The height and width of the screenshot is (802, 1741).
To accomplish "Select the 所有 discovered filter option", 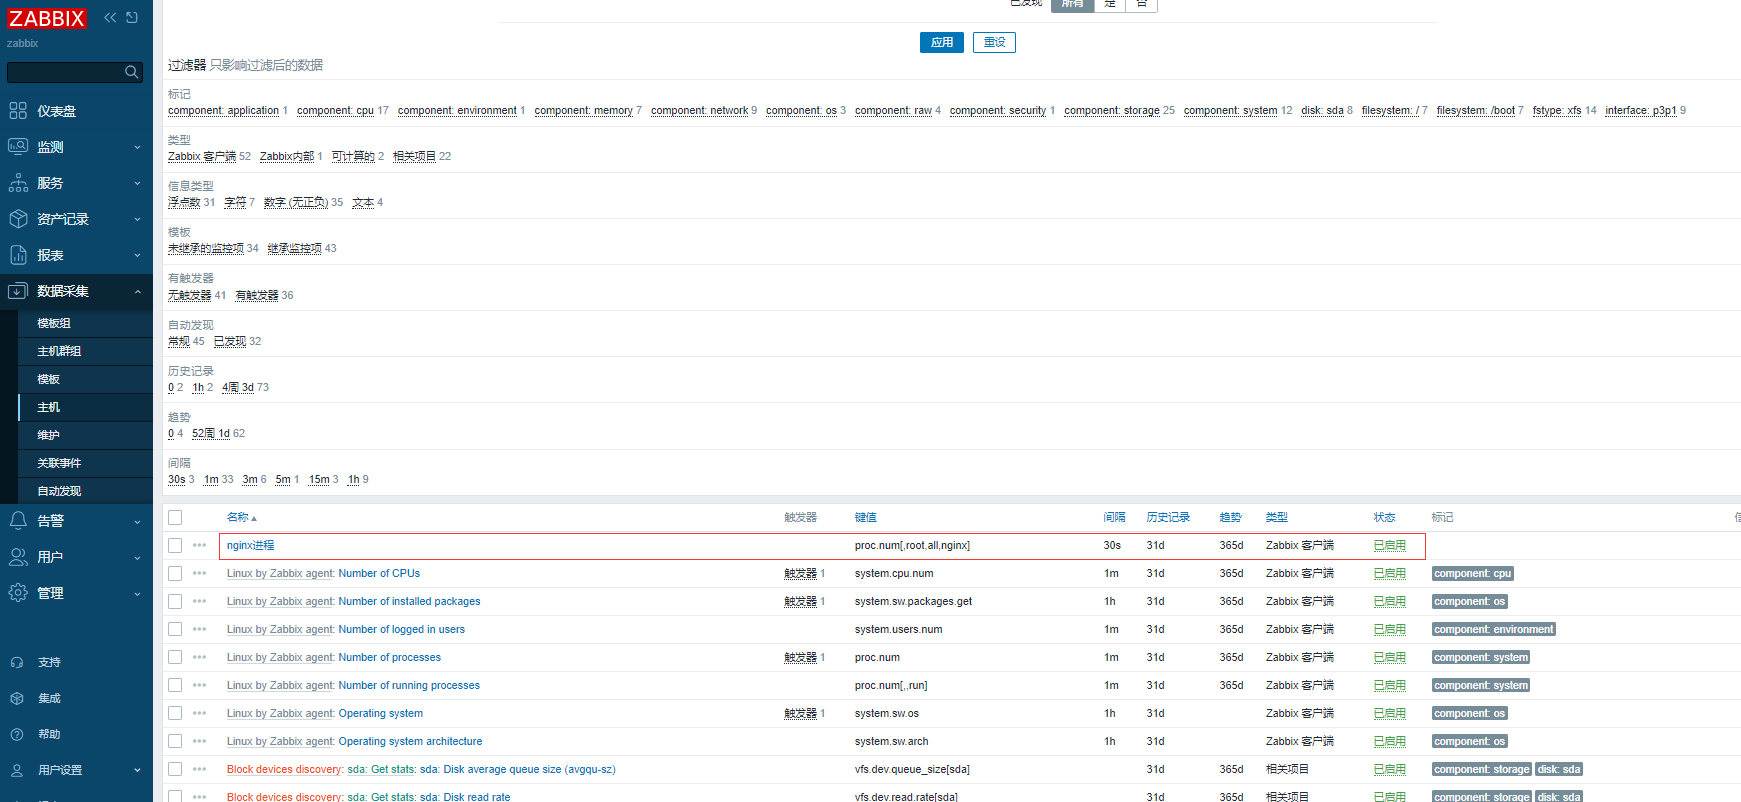I will [1072, 4].
